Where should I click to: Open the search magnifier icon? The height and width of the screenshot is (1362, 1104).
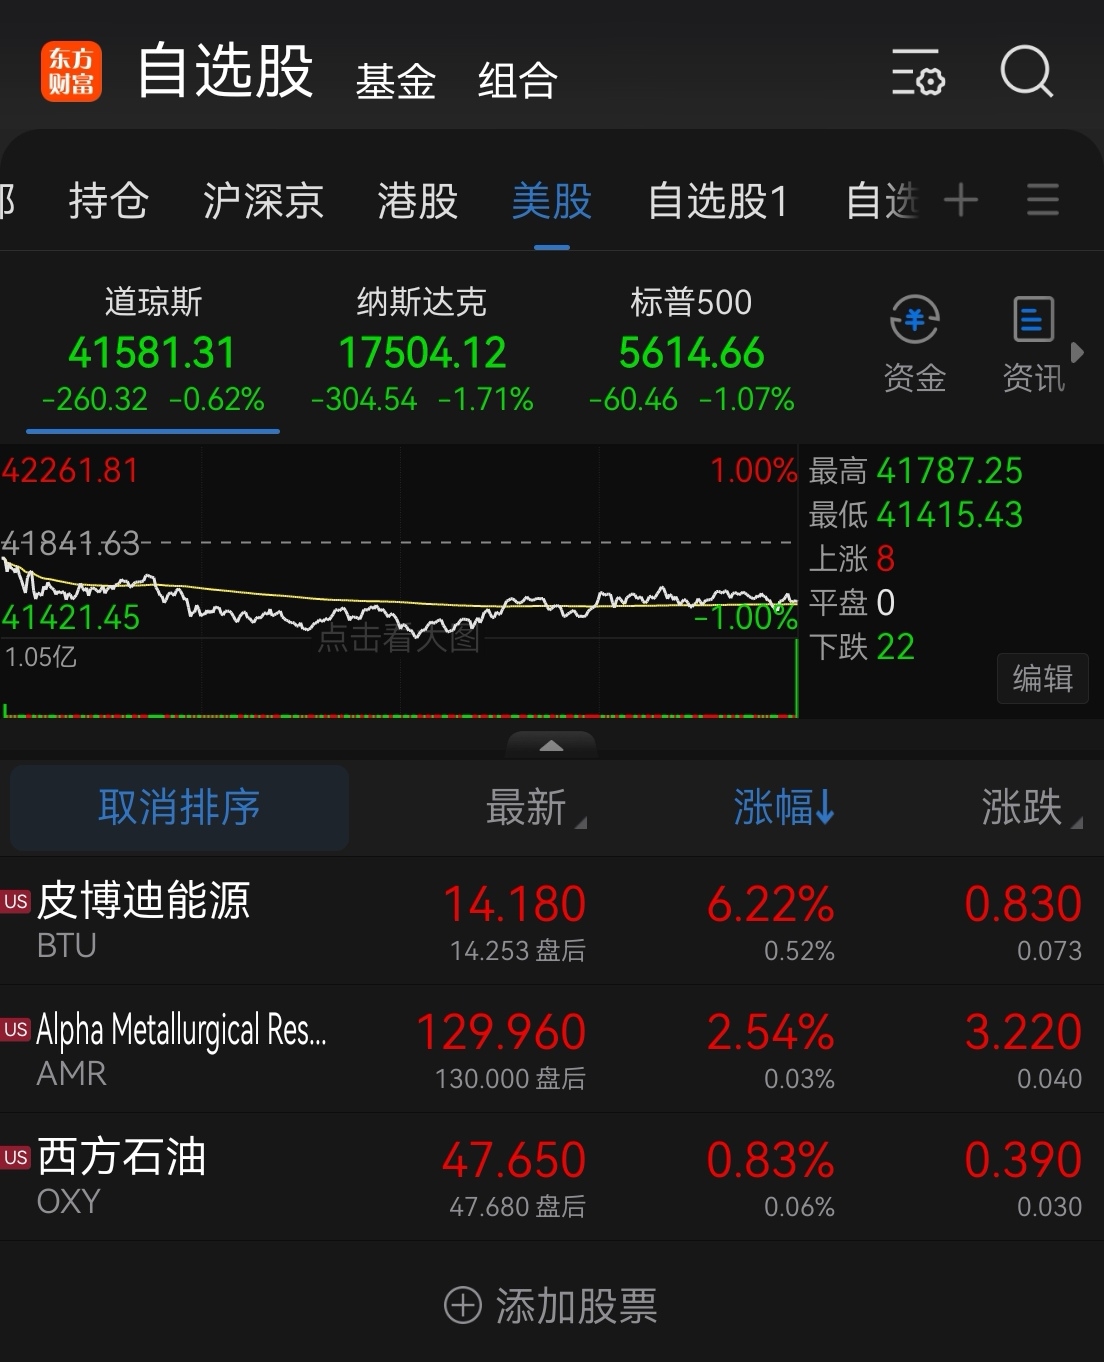coord(1027,72)
